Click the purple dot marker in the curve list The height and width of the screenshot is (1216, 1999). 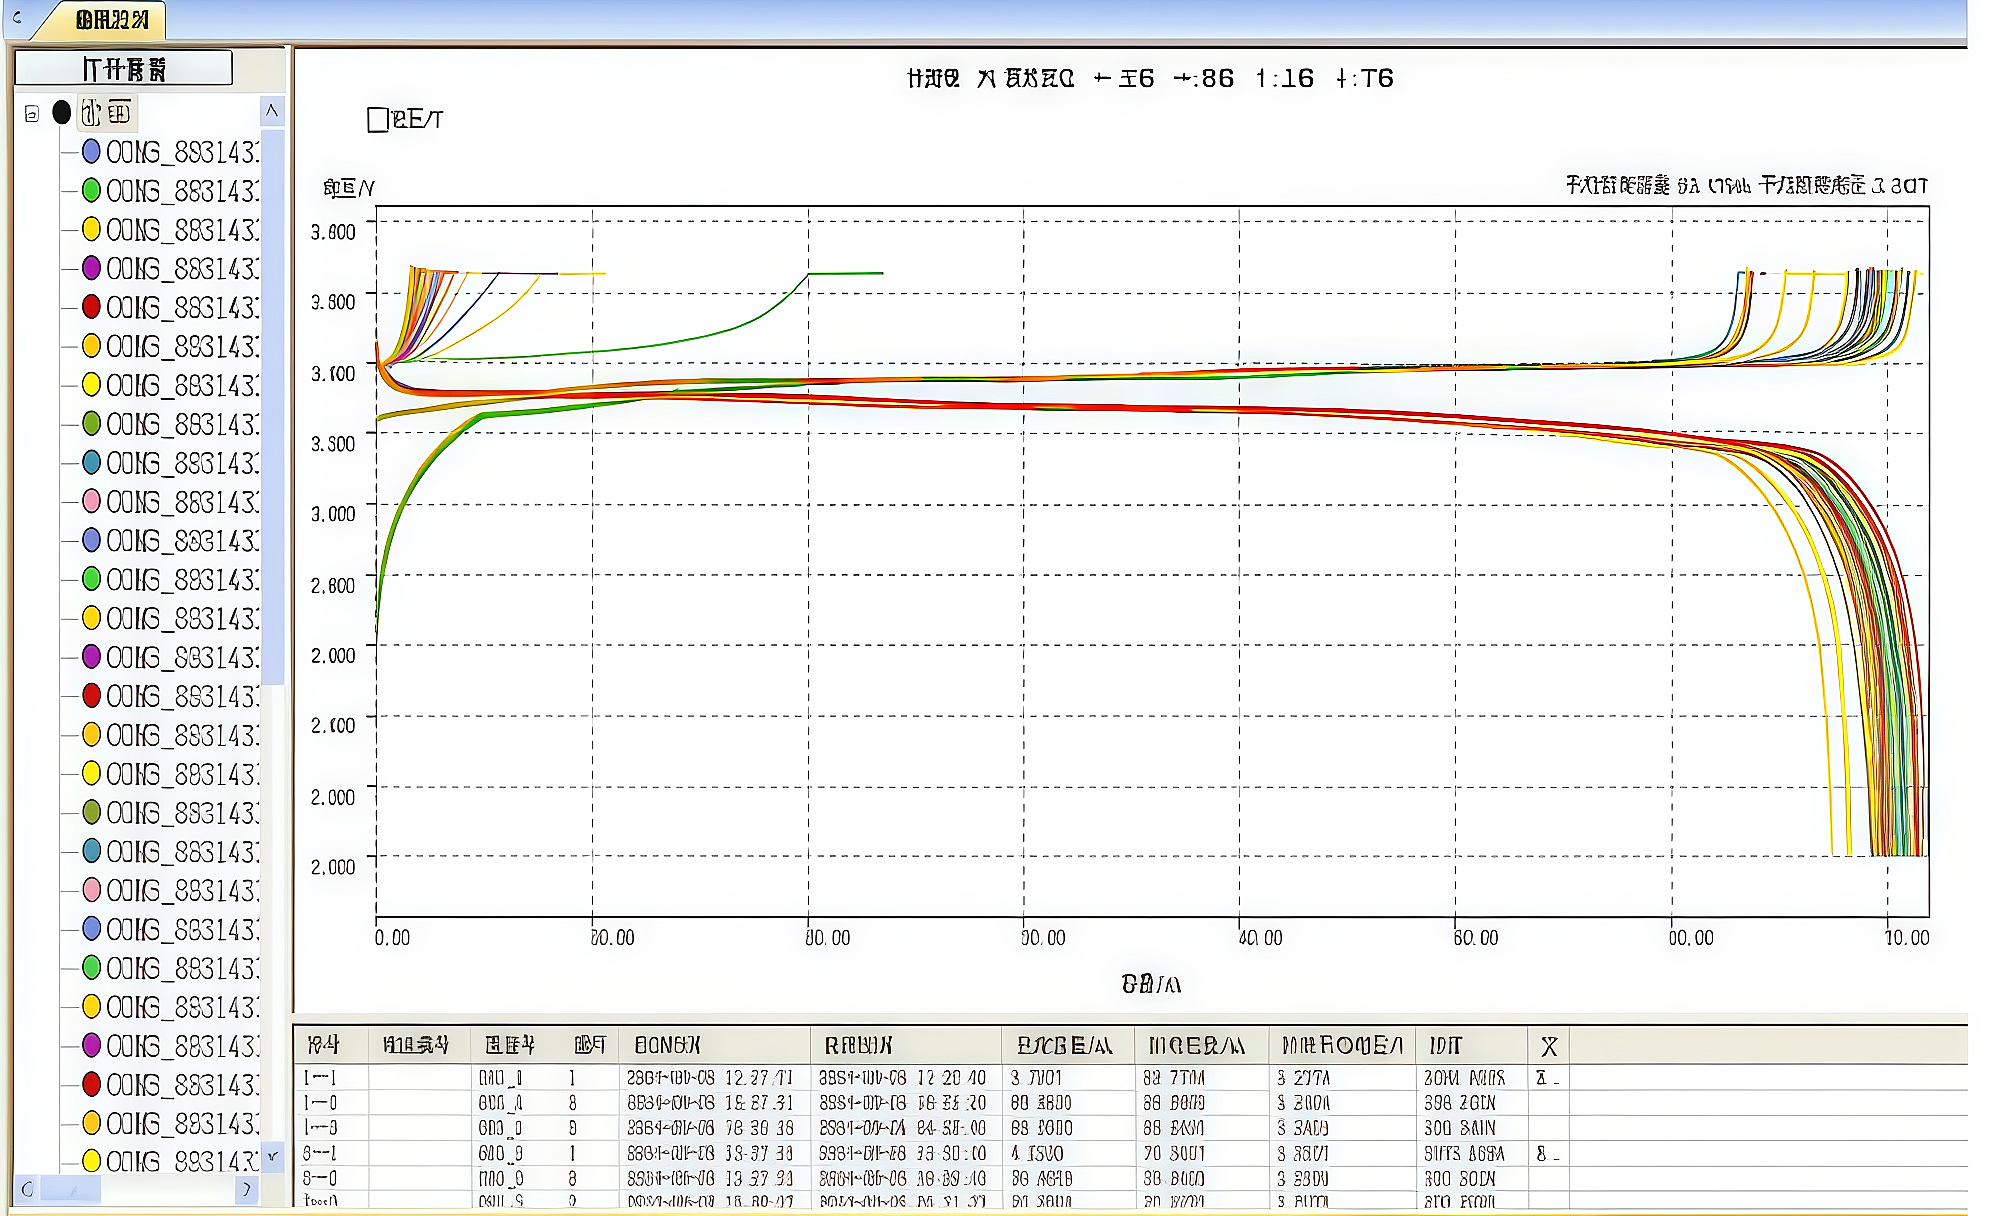pos(91,267)
